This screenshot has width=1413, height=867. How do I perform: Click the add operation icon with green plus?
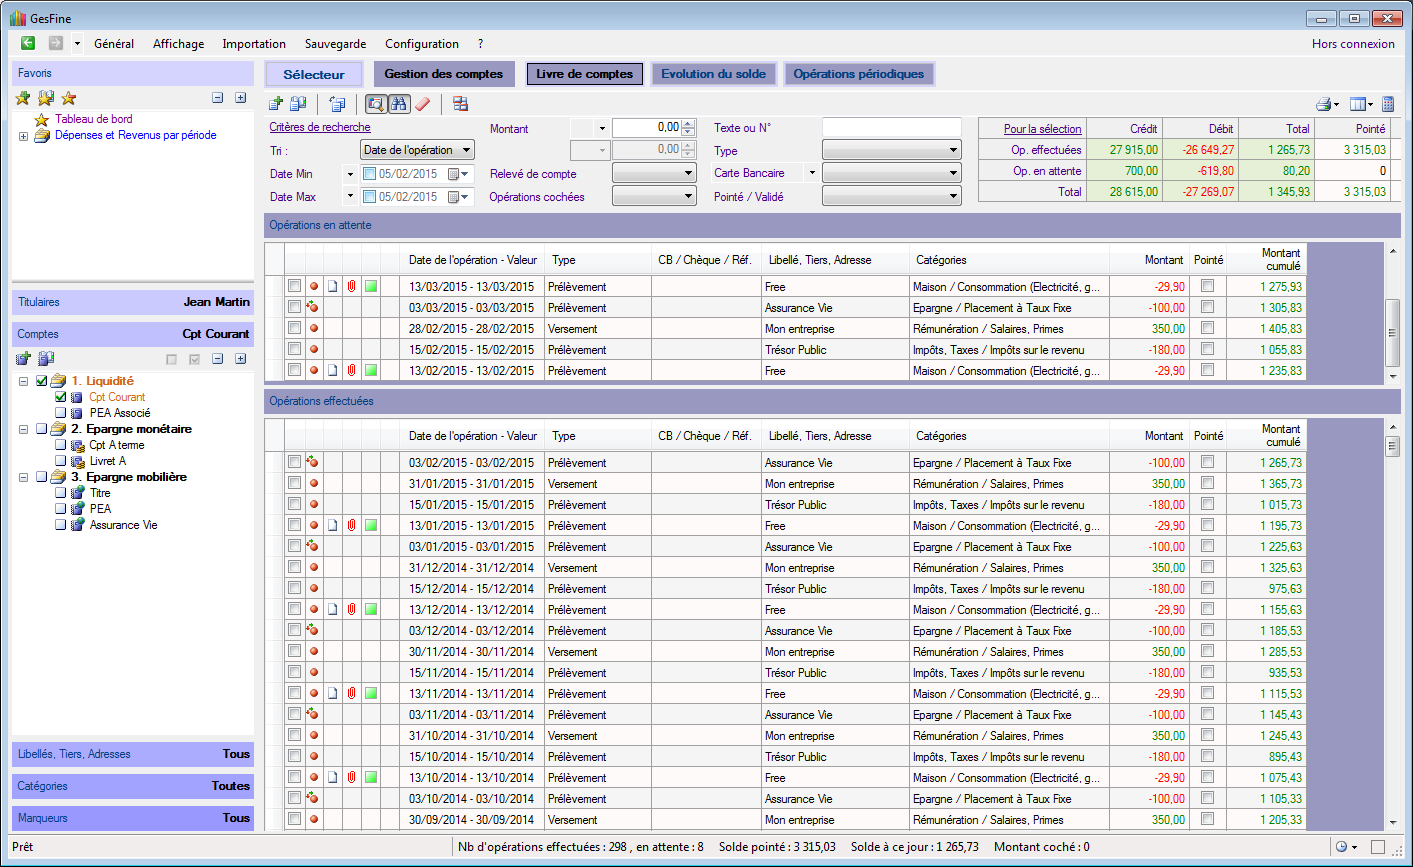pos(276,104)
